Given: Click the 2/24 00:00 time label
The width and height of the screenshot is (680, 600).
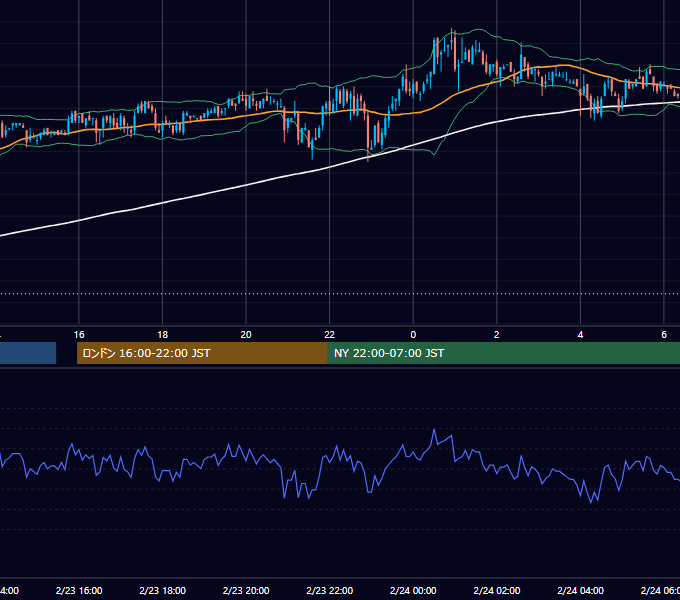Looking at the screenshot, I should point(413,590).
